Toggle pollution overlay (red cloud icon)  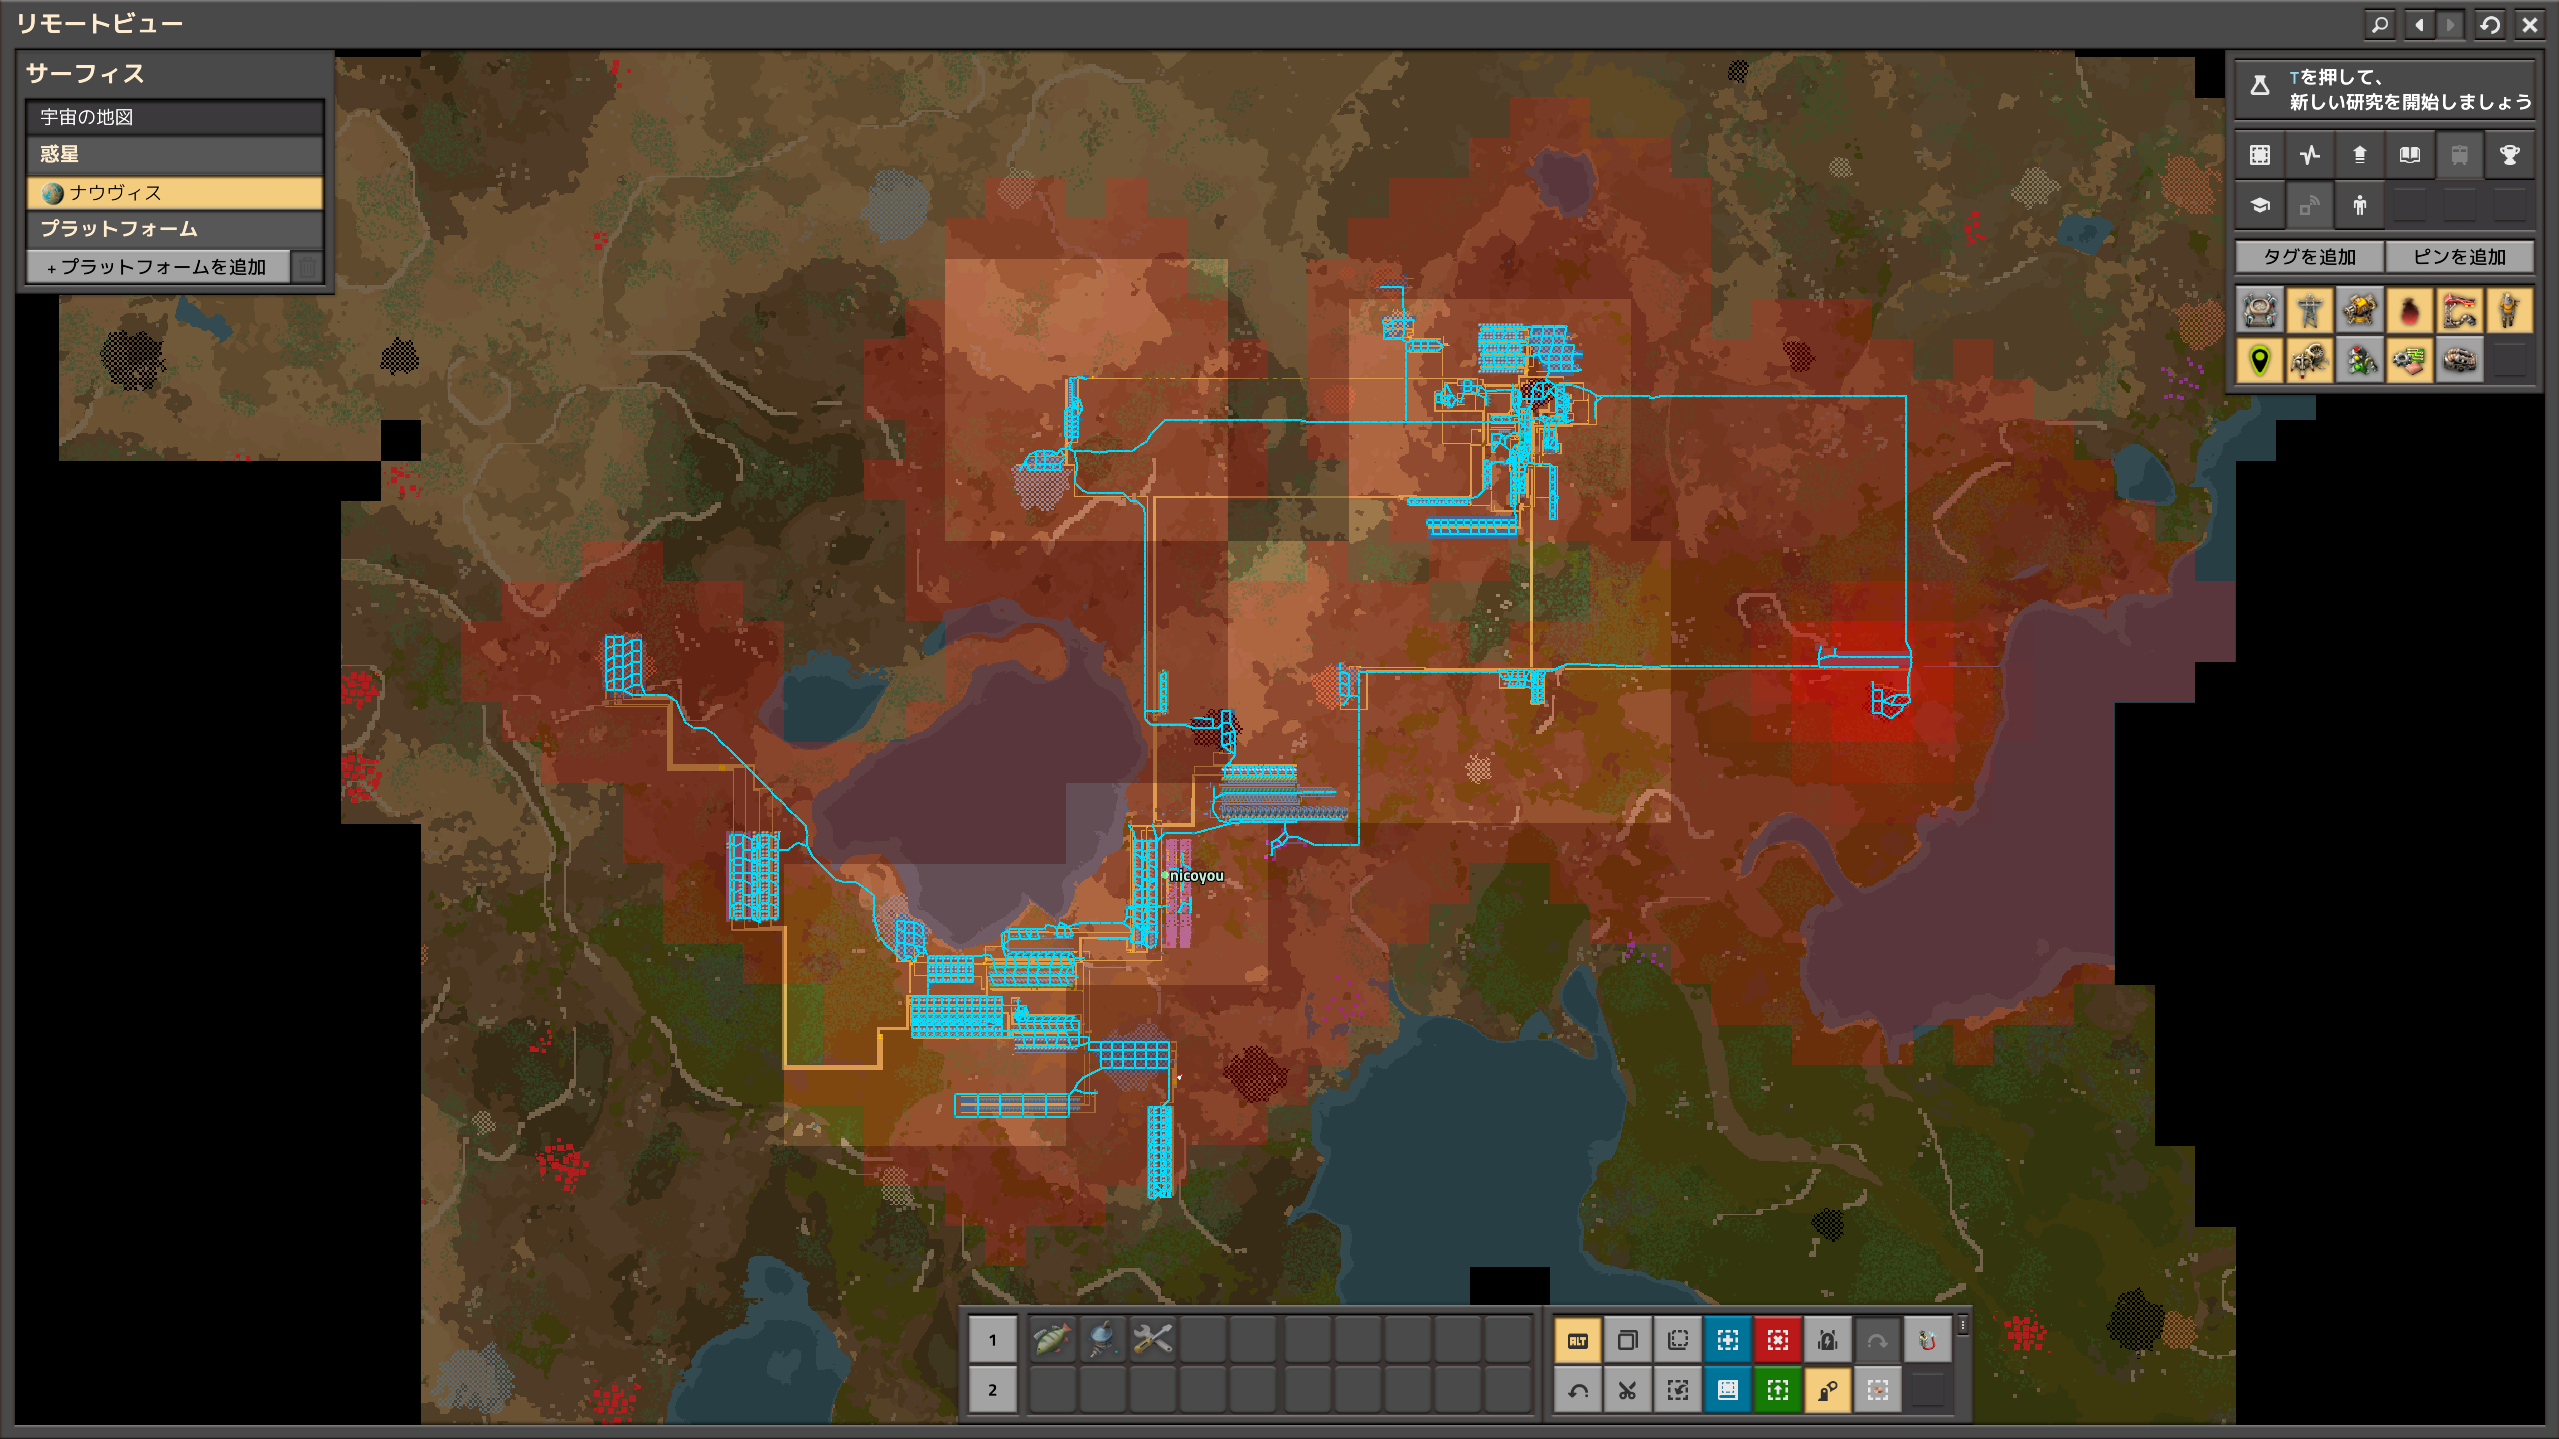[2410, 310]
